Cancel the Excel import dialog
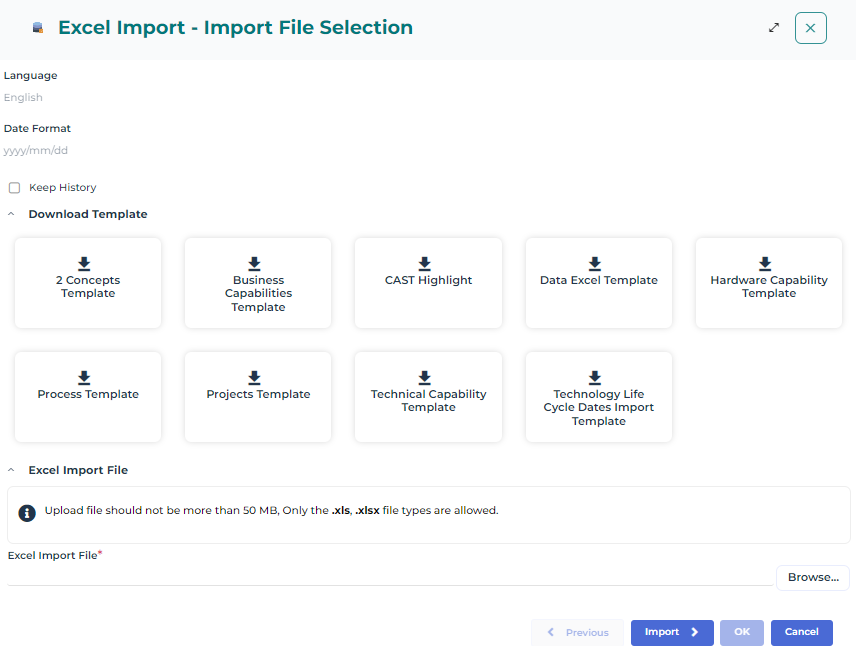 pyautogui.click(x=801, y=633)
